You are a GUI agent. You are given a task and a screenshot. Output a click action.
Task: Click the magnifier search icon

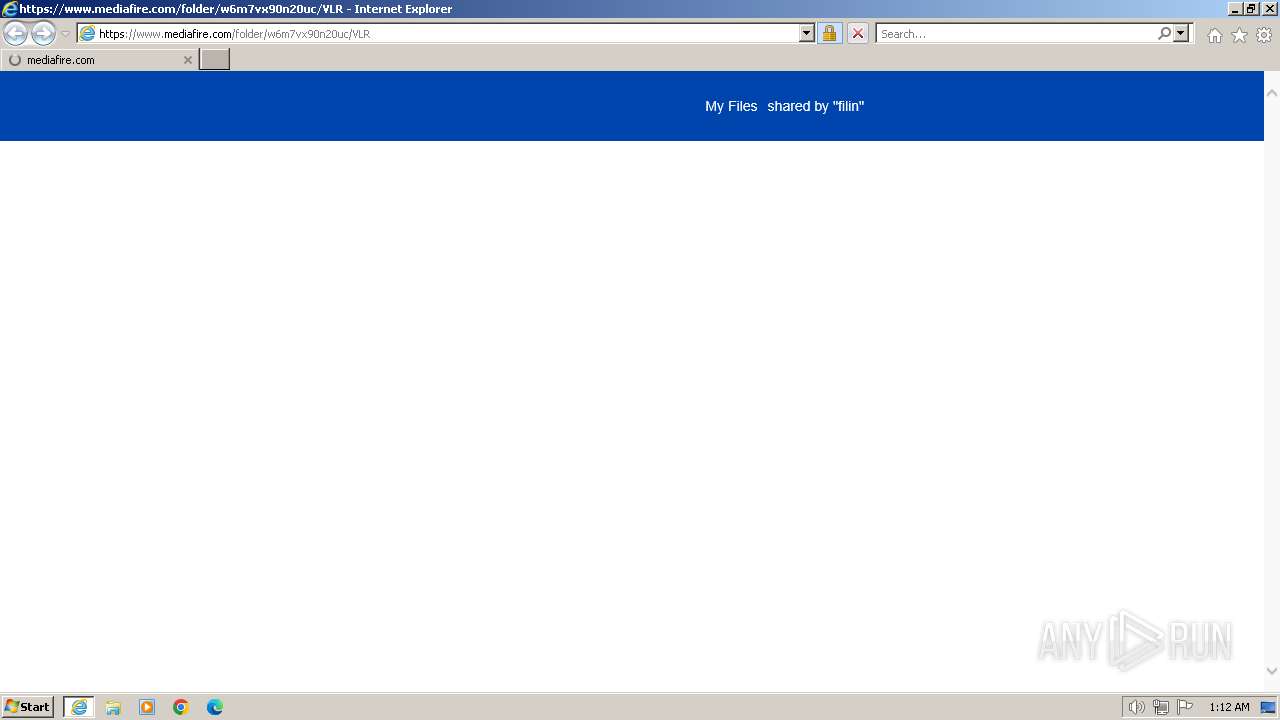(x=1164, y=33)
